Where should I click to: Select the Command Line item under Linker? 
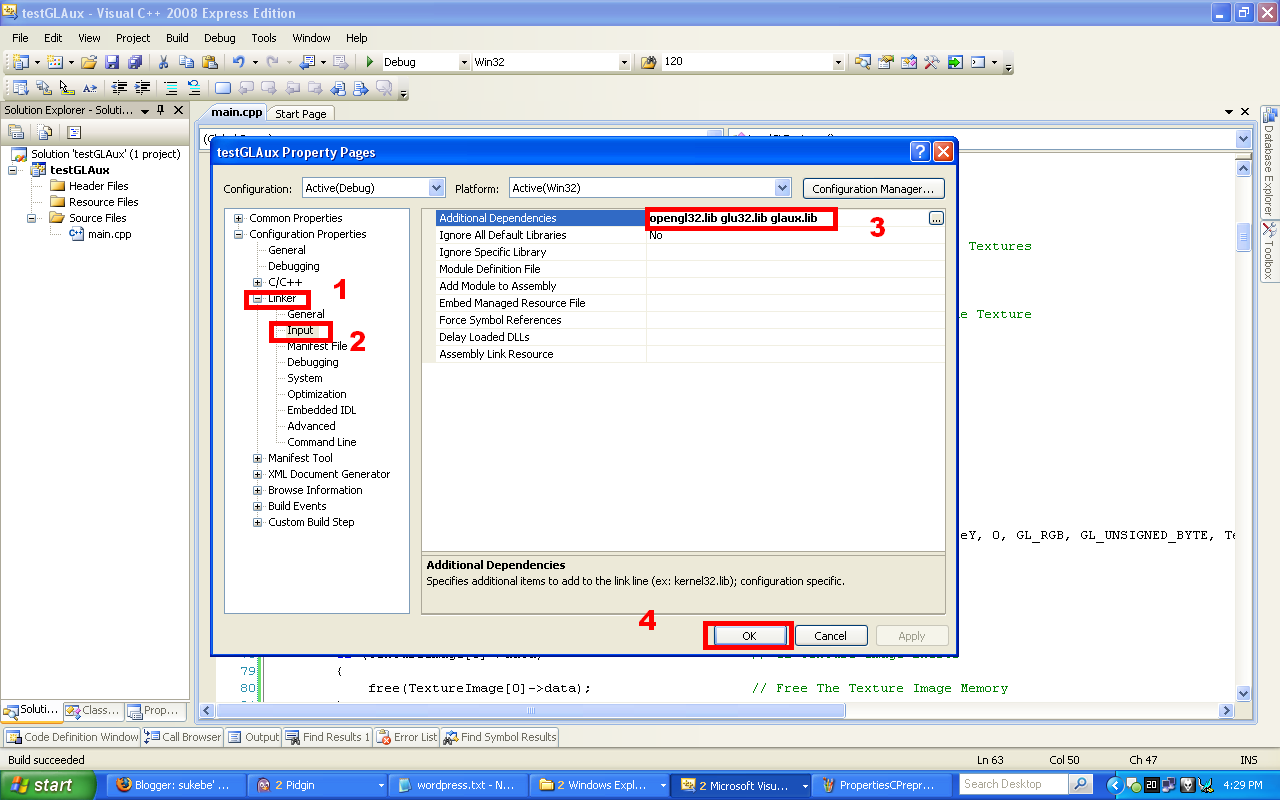[322, 442]
